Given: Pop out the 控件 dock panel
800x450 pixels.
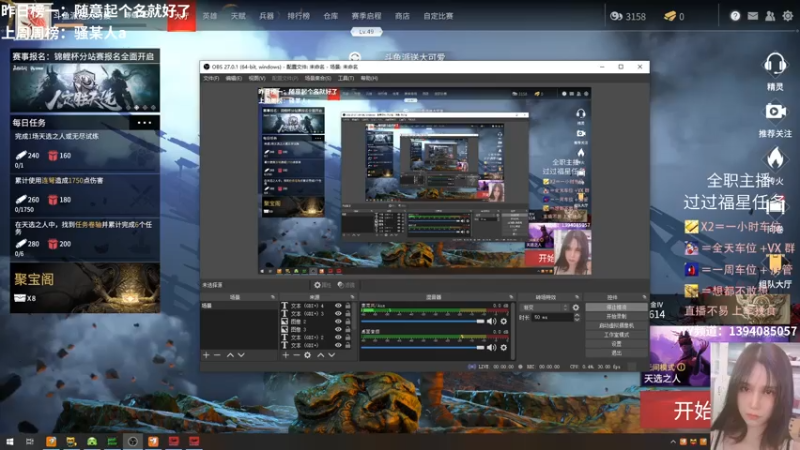Looking at the screenshot, I should 644,297.
